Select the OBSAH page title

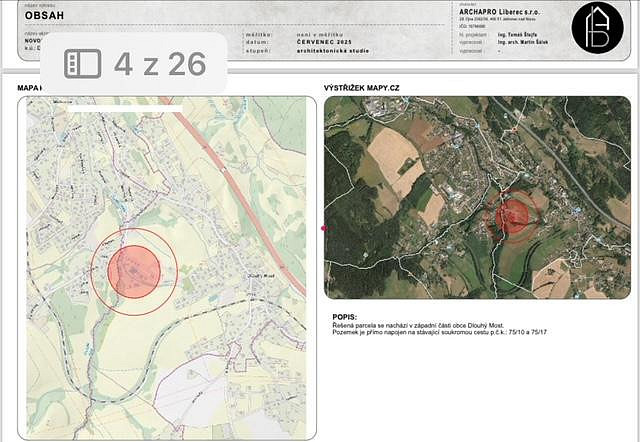tap(45, 16)
